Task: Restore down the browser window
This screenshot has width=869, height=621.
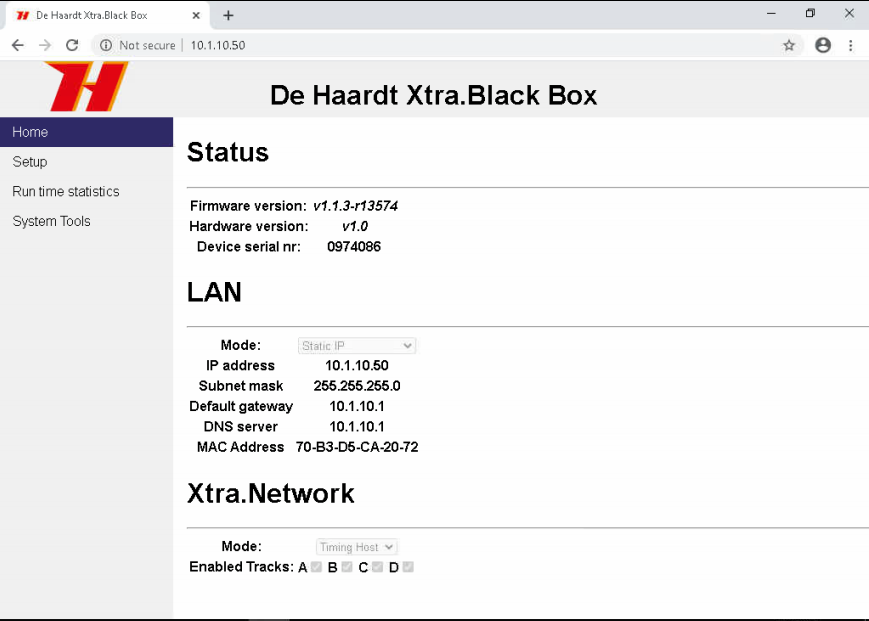Action: tap(810, 13)
